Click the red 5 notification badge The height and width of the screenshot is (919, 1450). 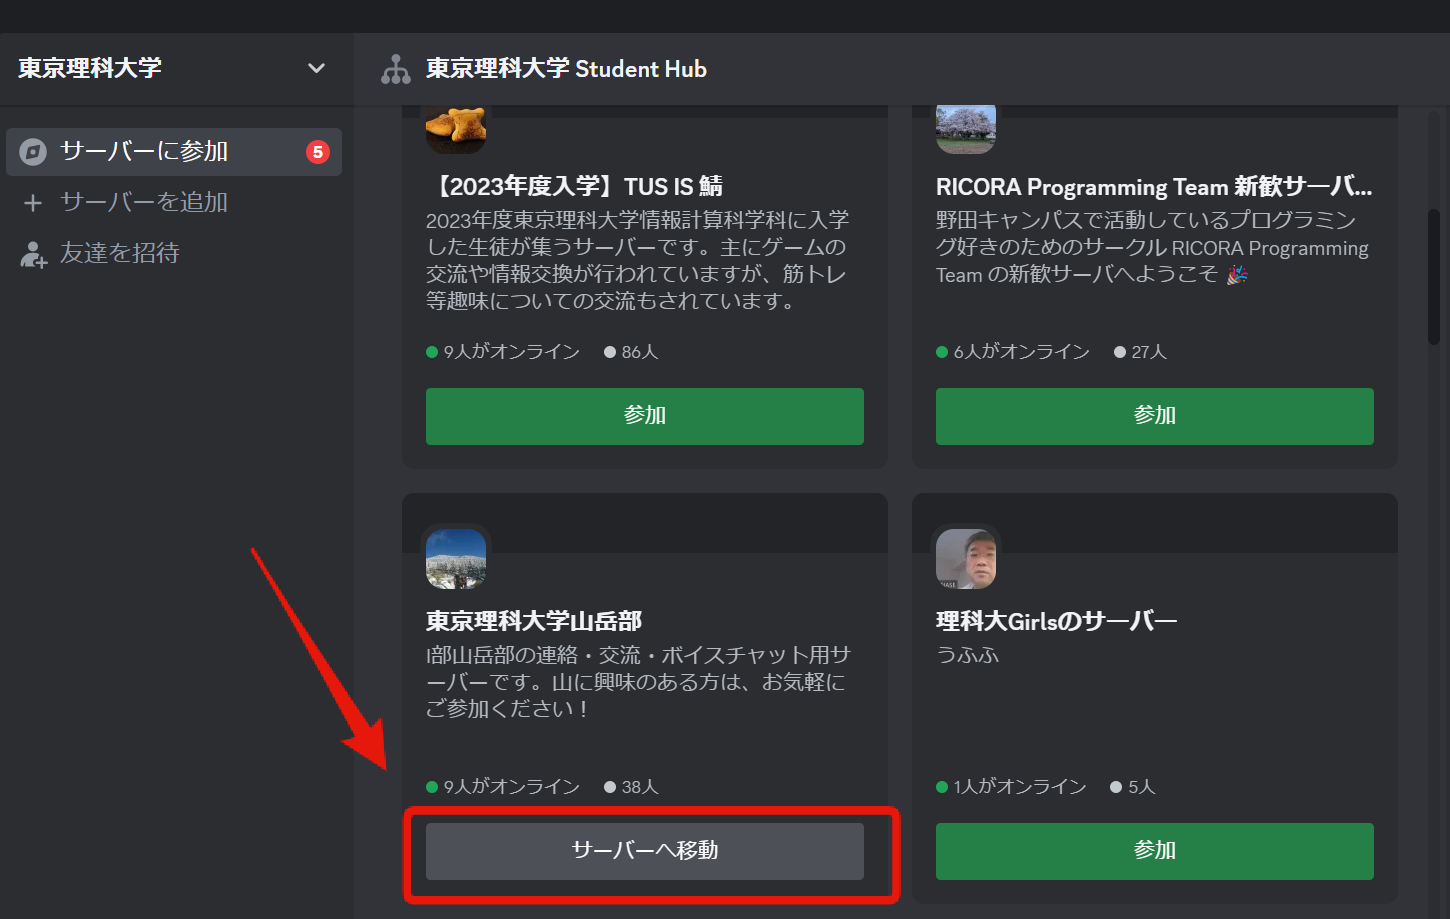[318, 152]
